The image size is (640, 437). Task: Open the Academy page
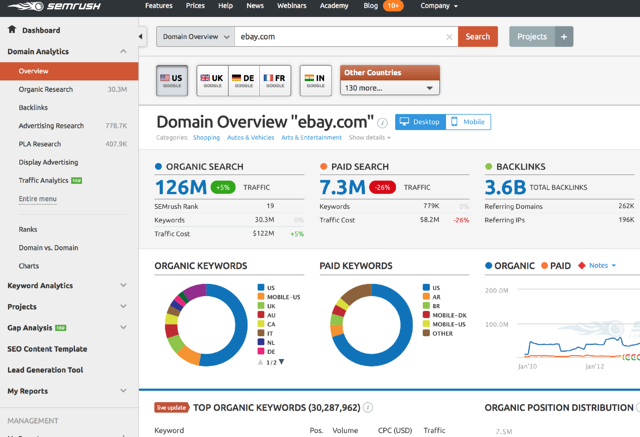coord(334,6)
